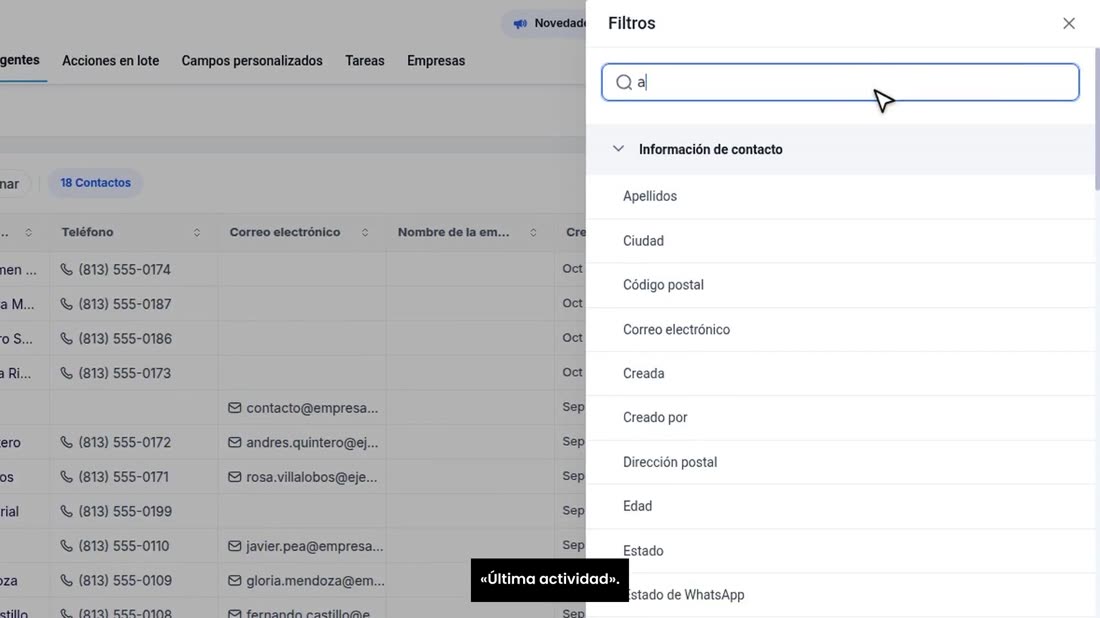Sort by the Correo electrónico column
1100x618 pixels.
pos(365,232)
